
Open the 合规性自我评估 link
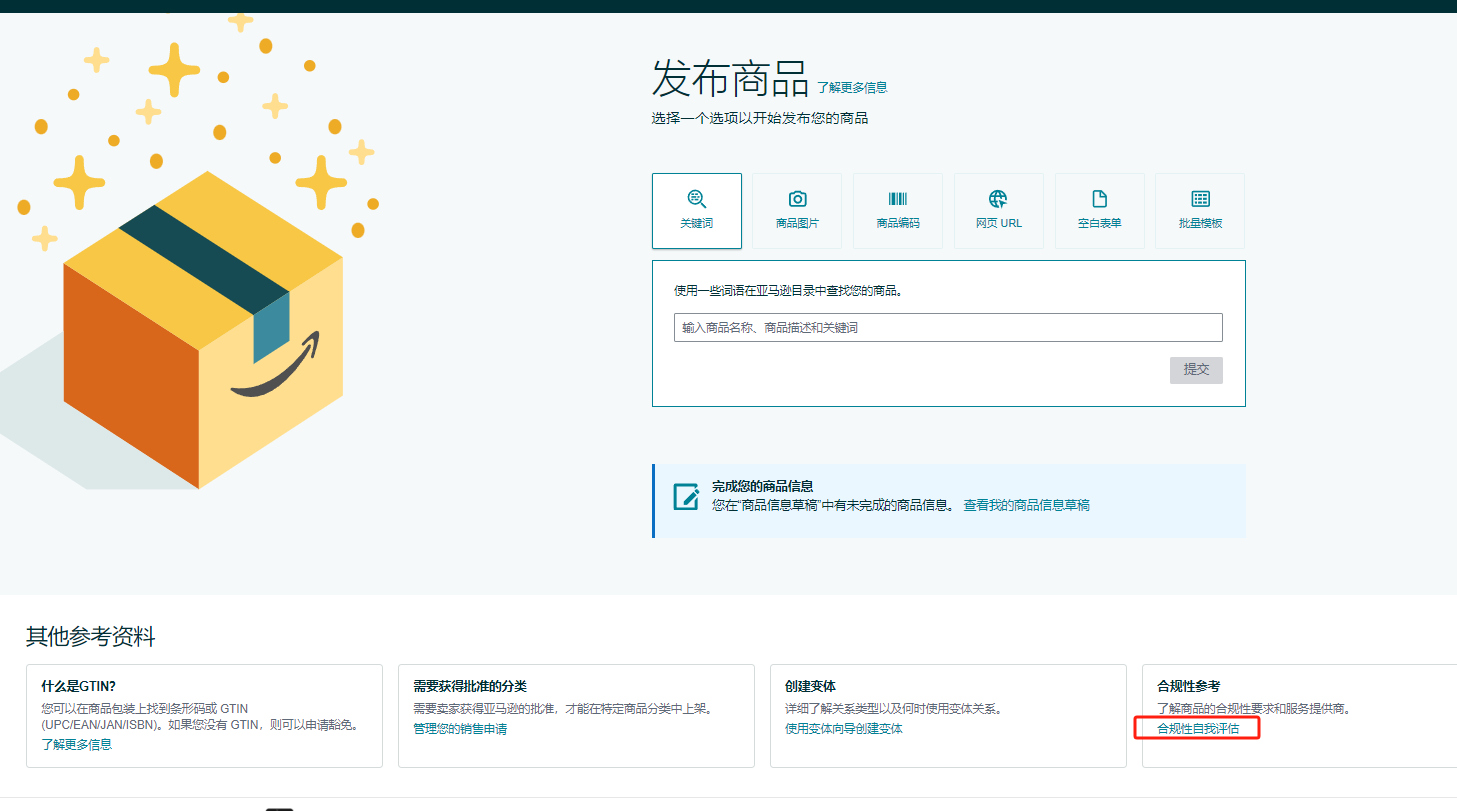(1198, 729)
